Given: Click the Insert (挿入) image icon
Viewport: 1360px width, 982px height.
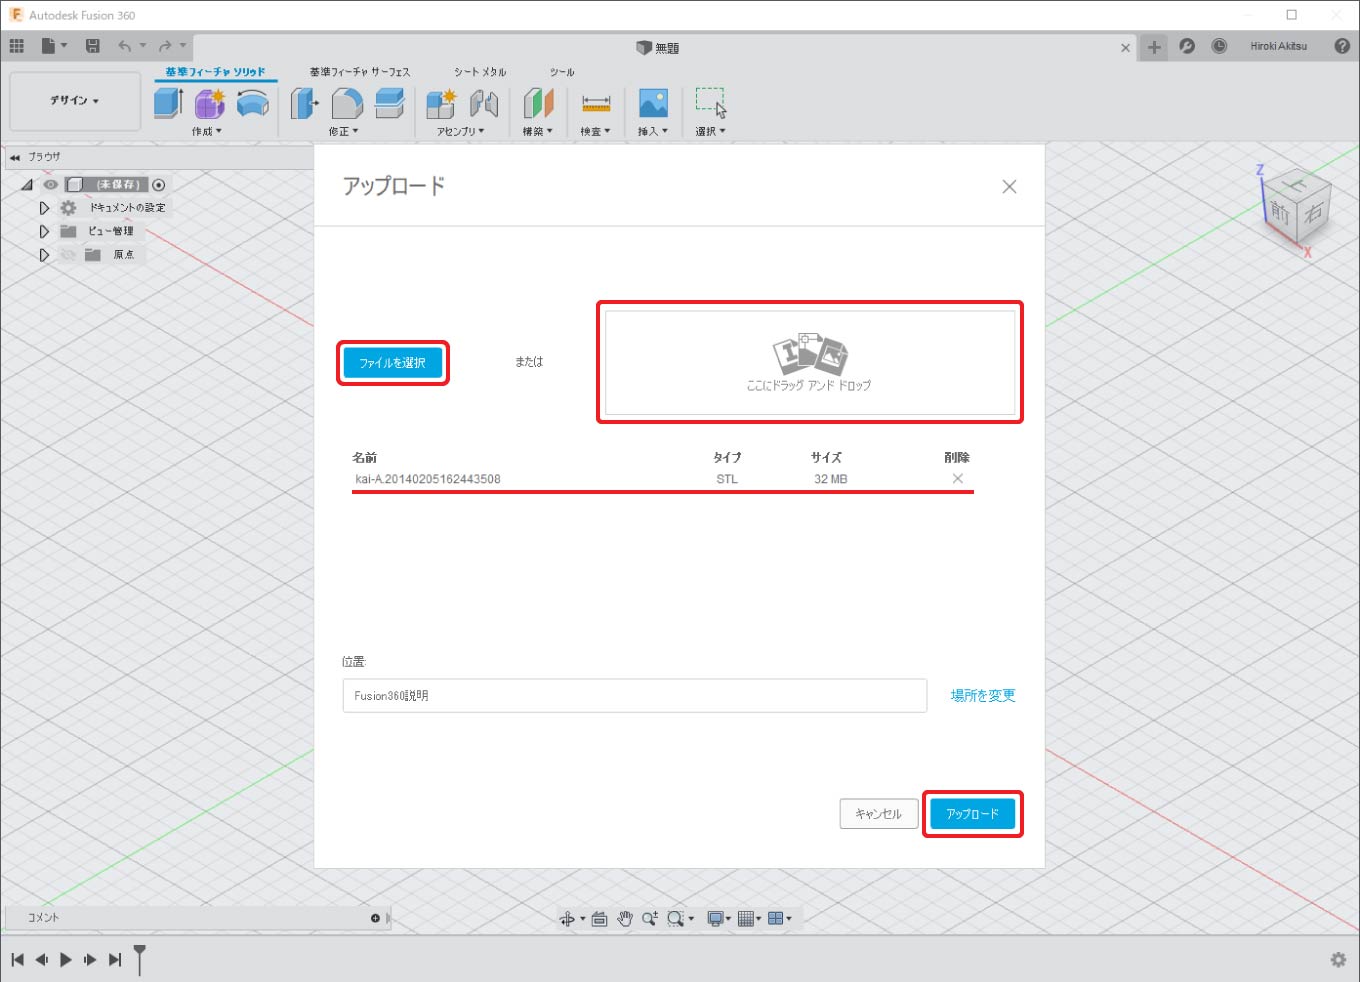Looking at the screenshot, I should (653, 104).
